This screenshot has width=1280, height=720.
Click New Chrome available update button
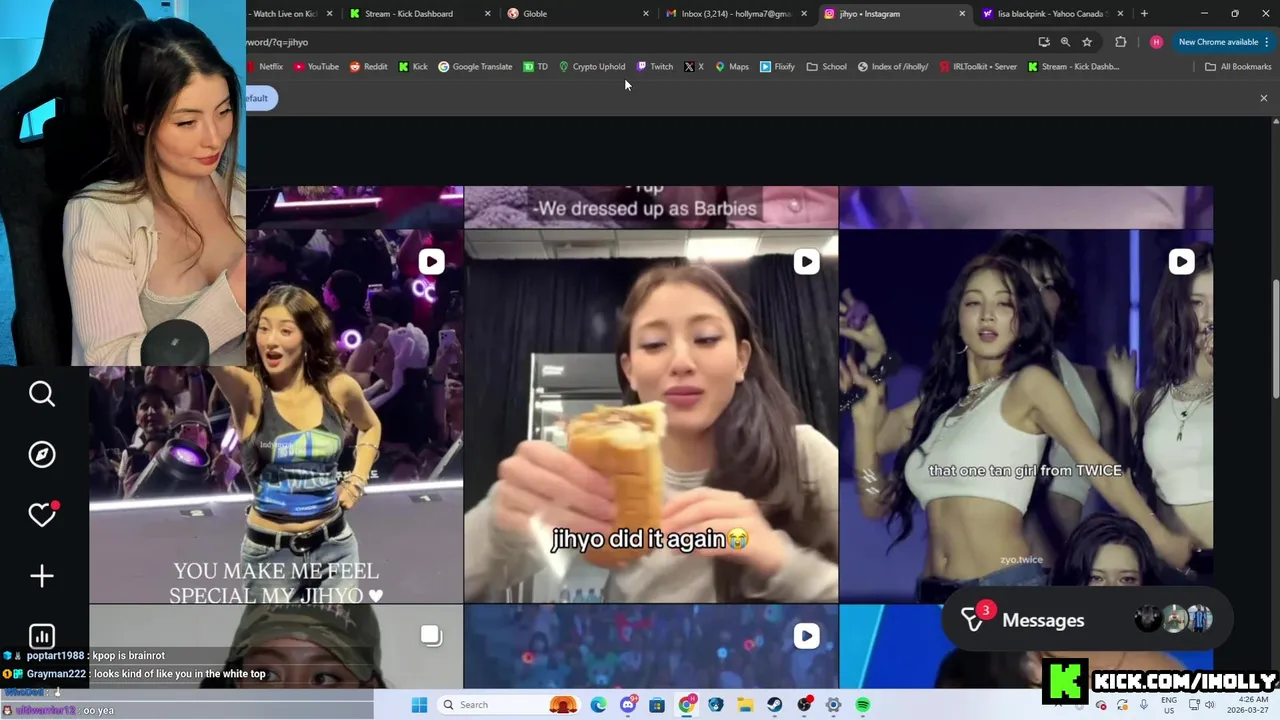(x=1224, y=42)
